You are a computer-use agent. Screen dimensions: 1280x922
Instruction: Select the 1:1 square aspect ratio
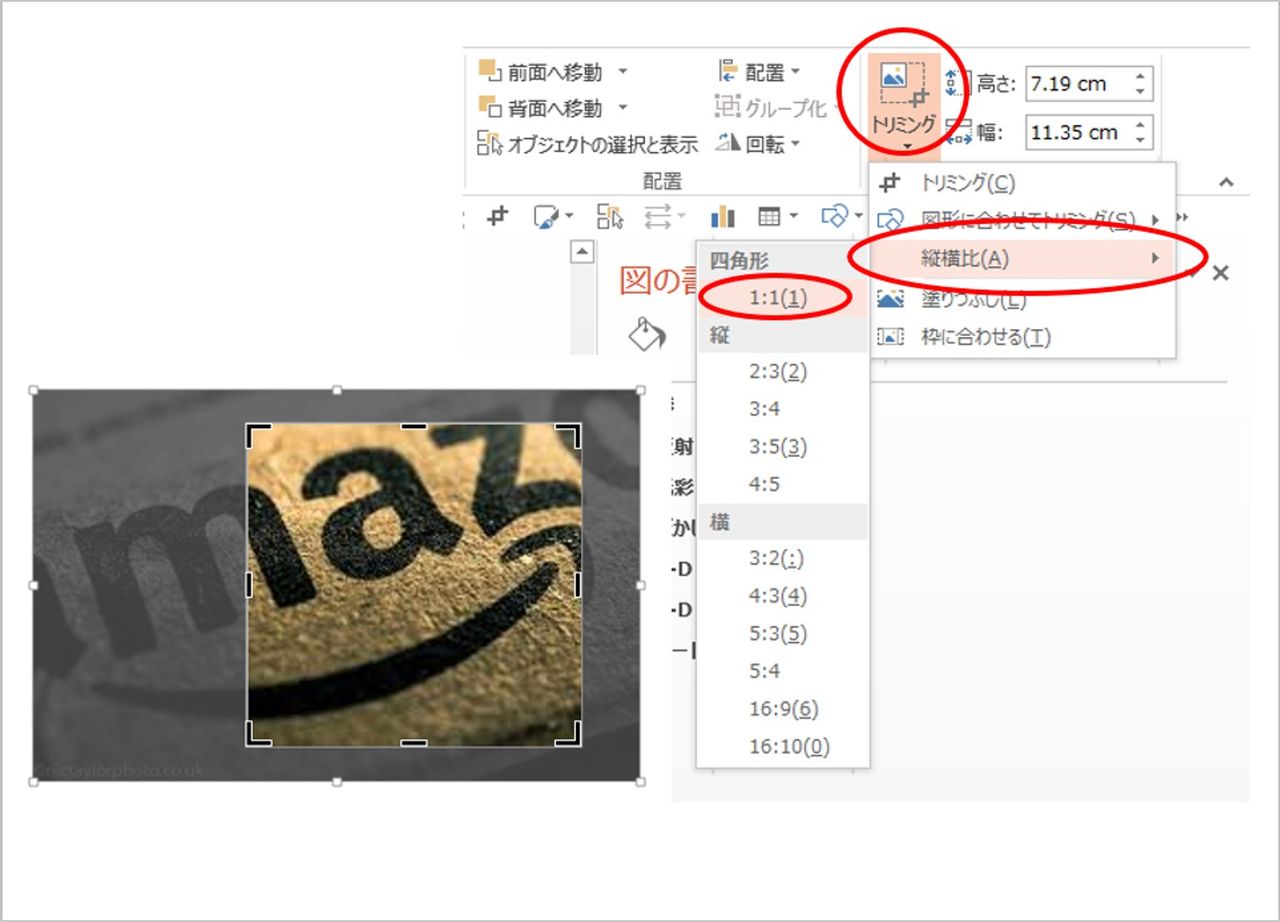tap(782, 297)
